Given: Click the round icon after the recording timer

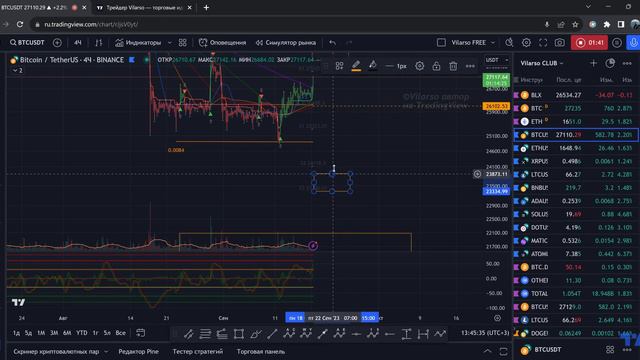Looking at the screenshot, I should point(617,42).
